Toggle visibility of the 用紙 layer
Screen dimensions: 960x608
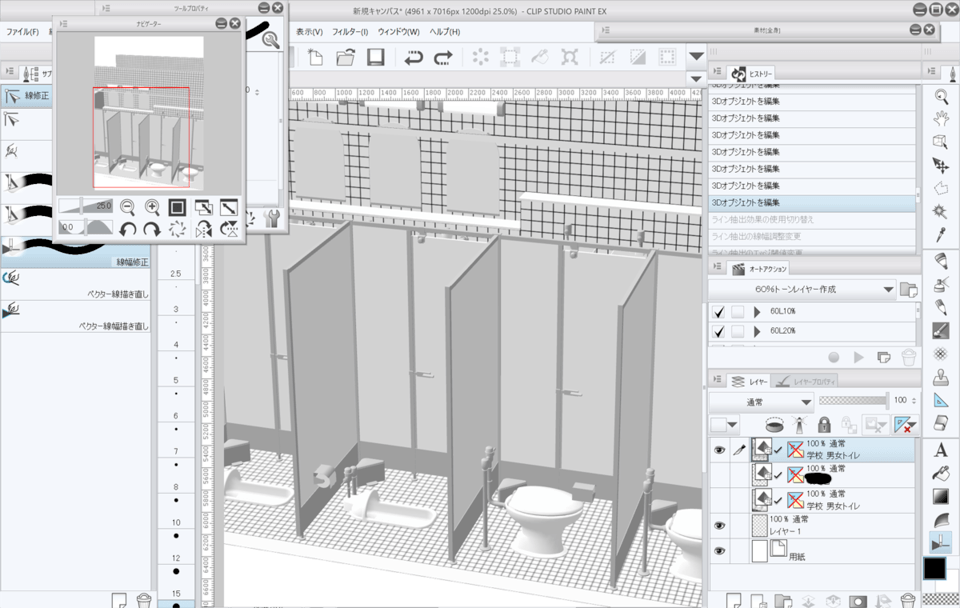pos(719,551)
